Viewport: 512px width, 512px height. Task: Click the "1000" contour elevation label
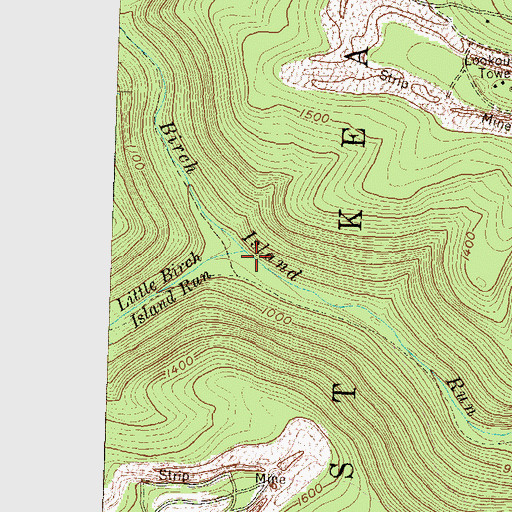click(x=277, y=316)
